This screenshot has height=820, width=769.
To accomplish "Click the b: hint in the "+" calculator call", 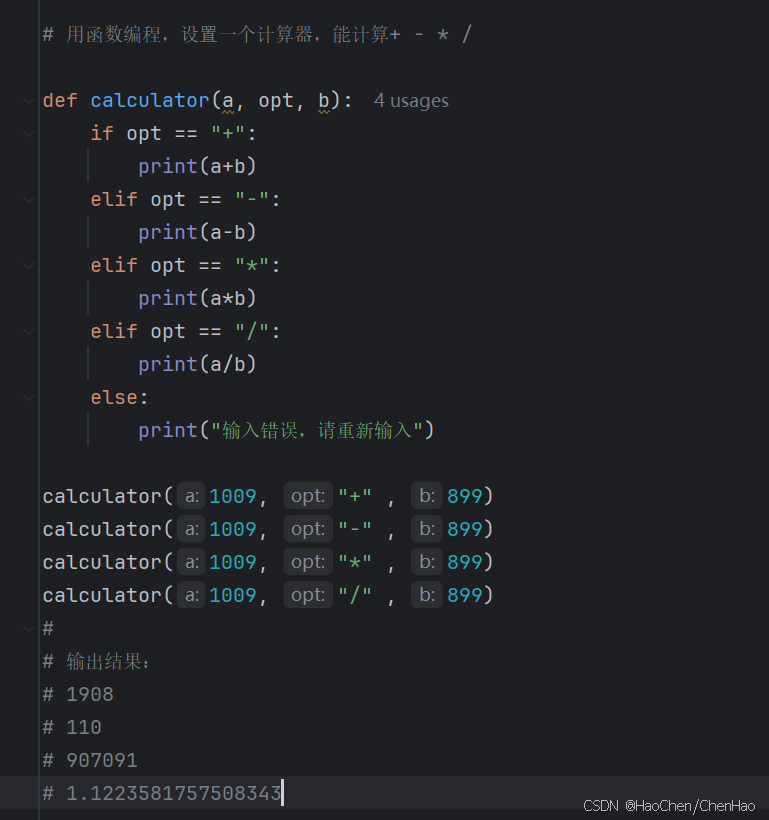I will [x=427, y=496].
